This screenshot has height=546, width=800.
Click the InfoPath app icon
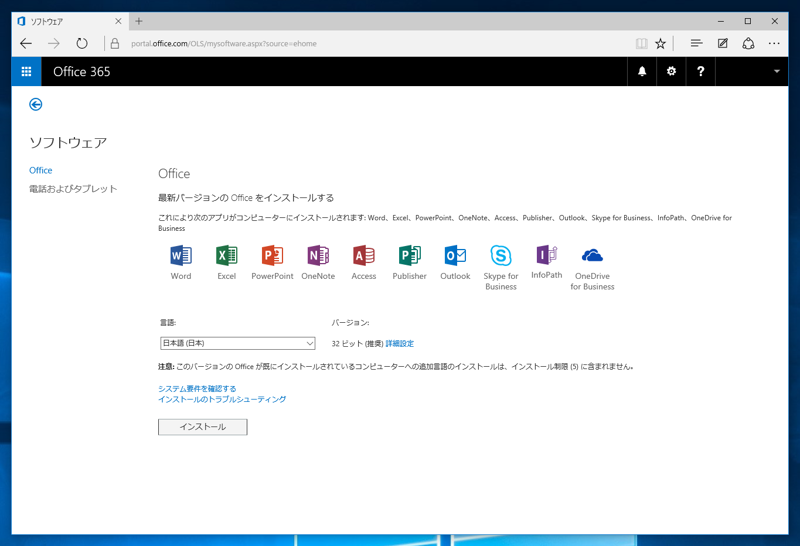[x=546, y=255]
